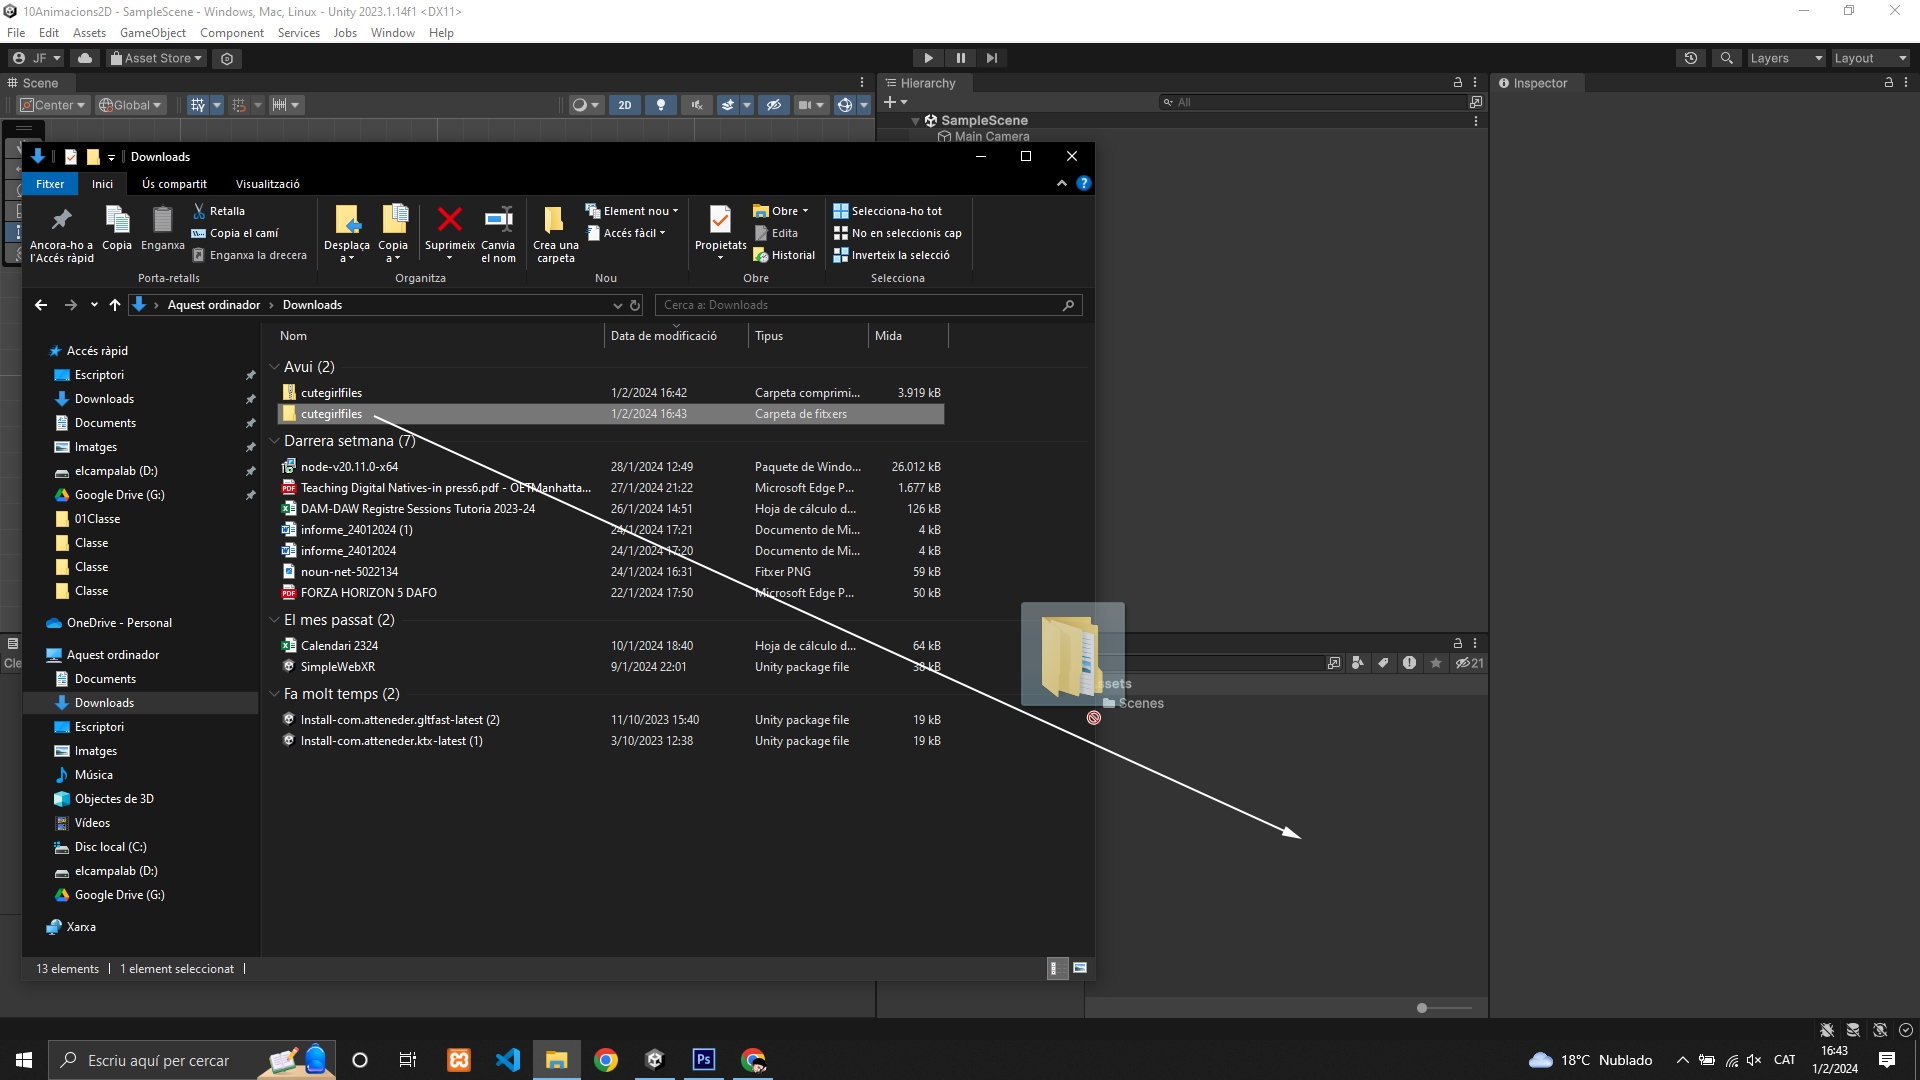
Task: Adjust the Project icon size slider
Action: click(x=1422, y=1008)
